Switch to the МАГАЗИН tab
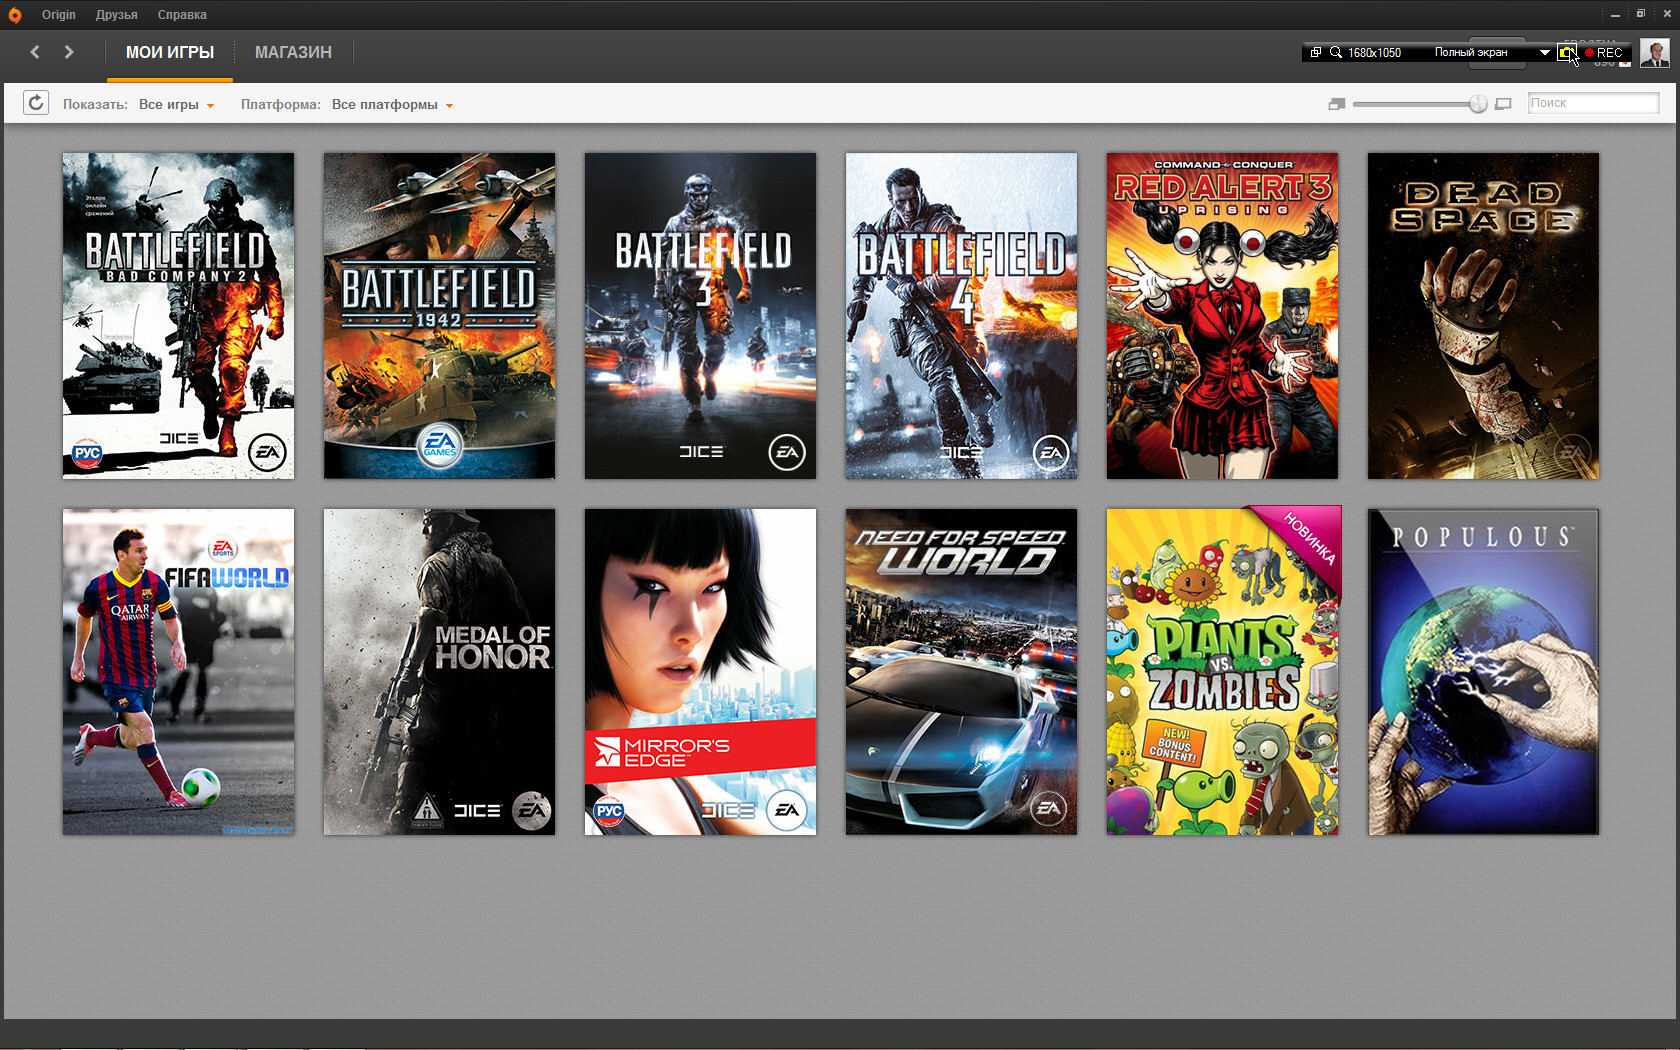This screenshot has width=1680, height=1050. 293,52
